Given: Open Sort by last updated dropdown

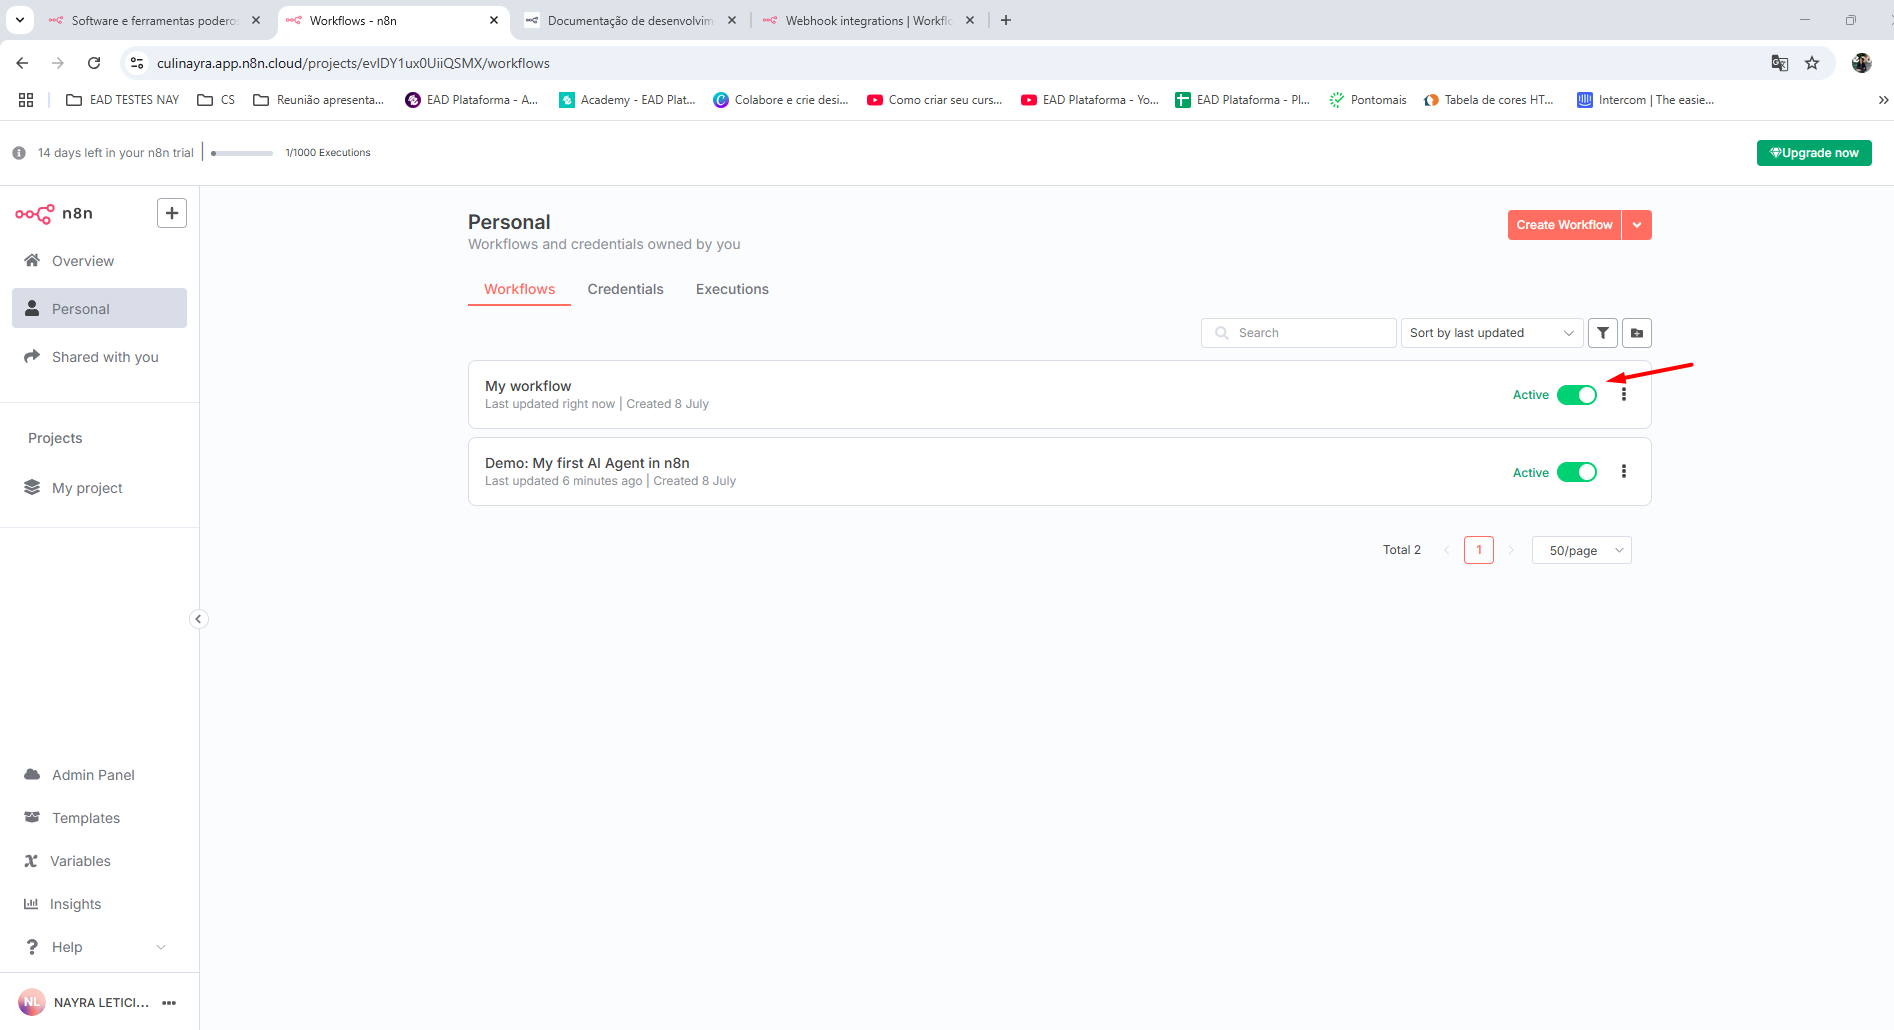Looking at the screenshot, I should pyautogui.click(x=1491, y=333).
